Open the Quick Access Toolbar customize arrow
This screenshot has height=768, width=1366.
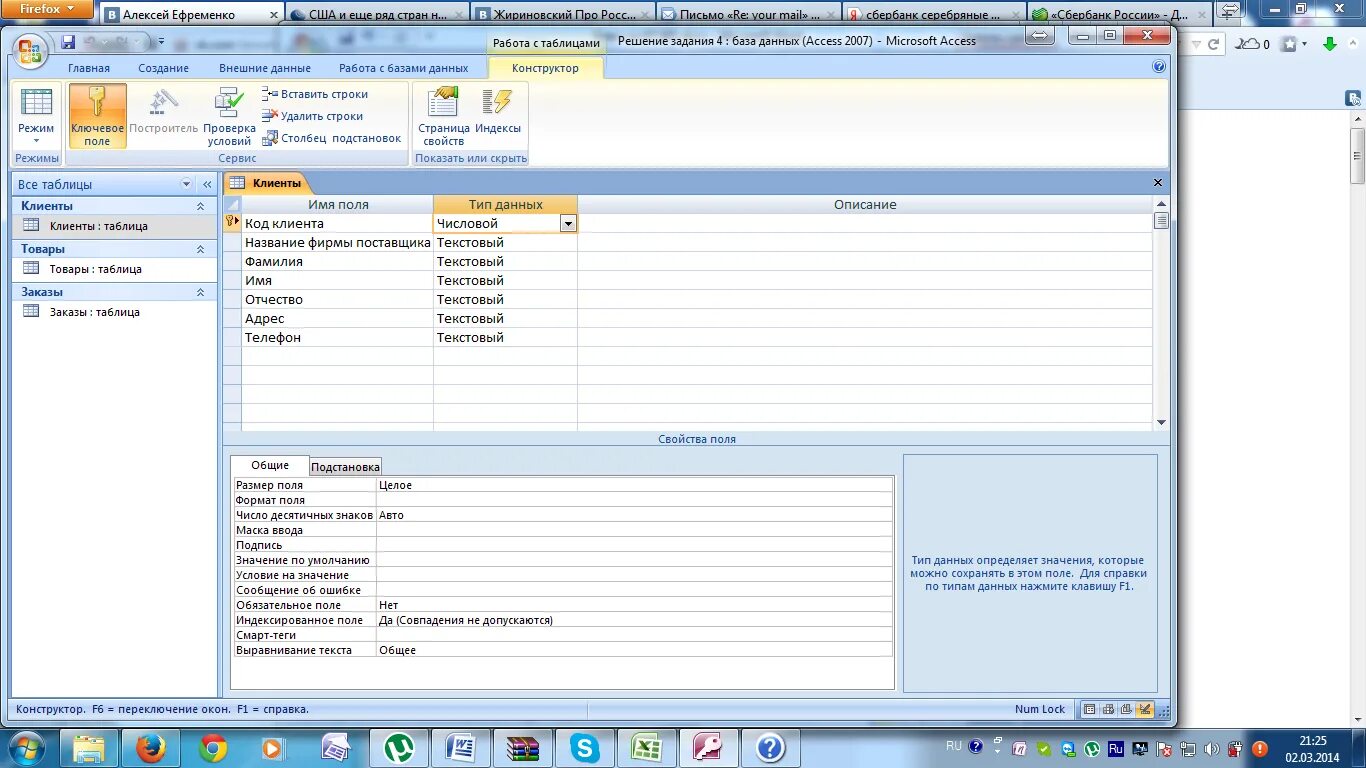click(x=161, y=43)
